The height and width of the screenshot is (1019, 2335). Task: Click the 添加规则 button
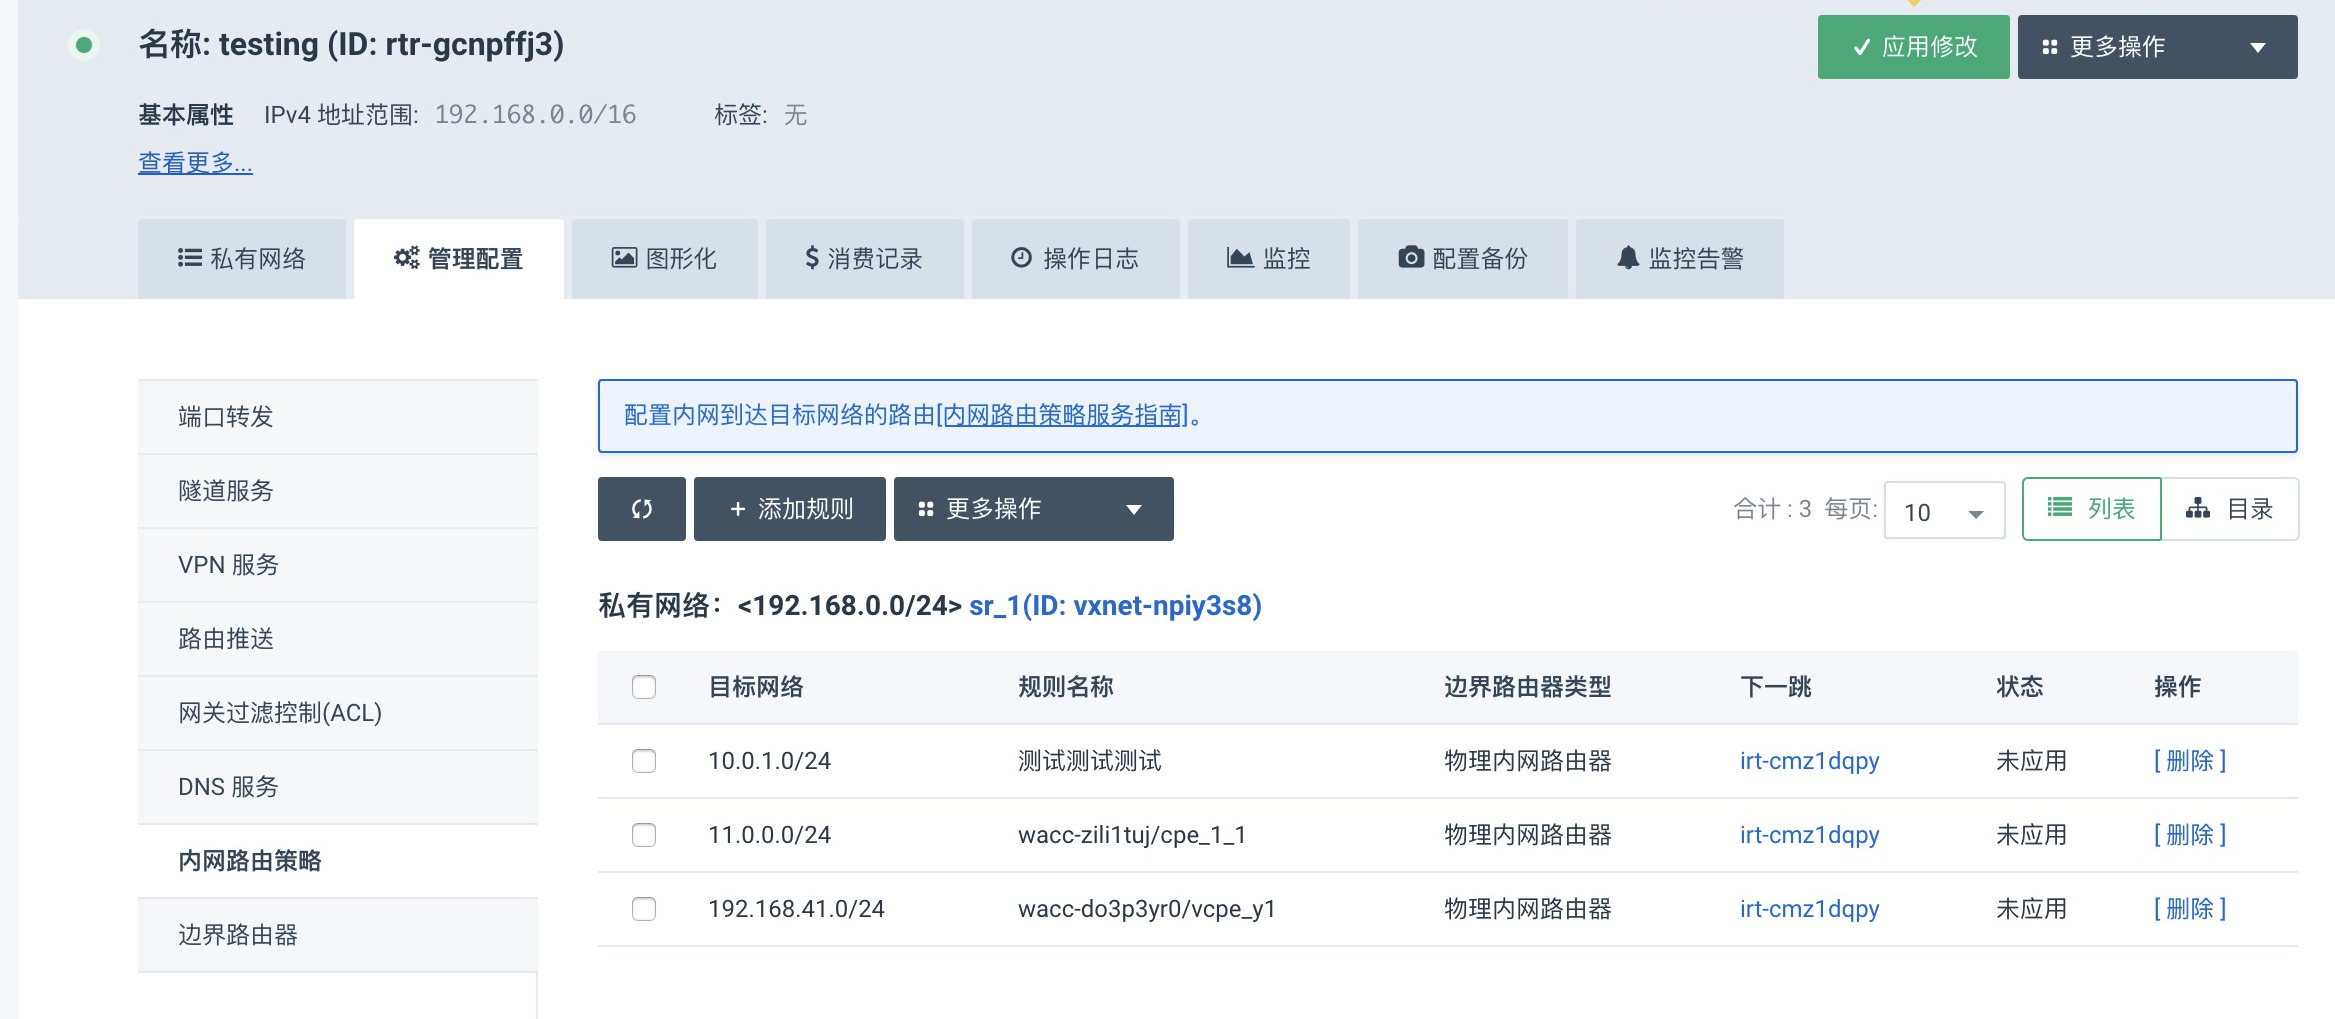[x=790, y=509]
